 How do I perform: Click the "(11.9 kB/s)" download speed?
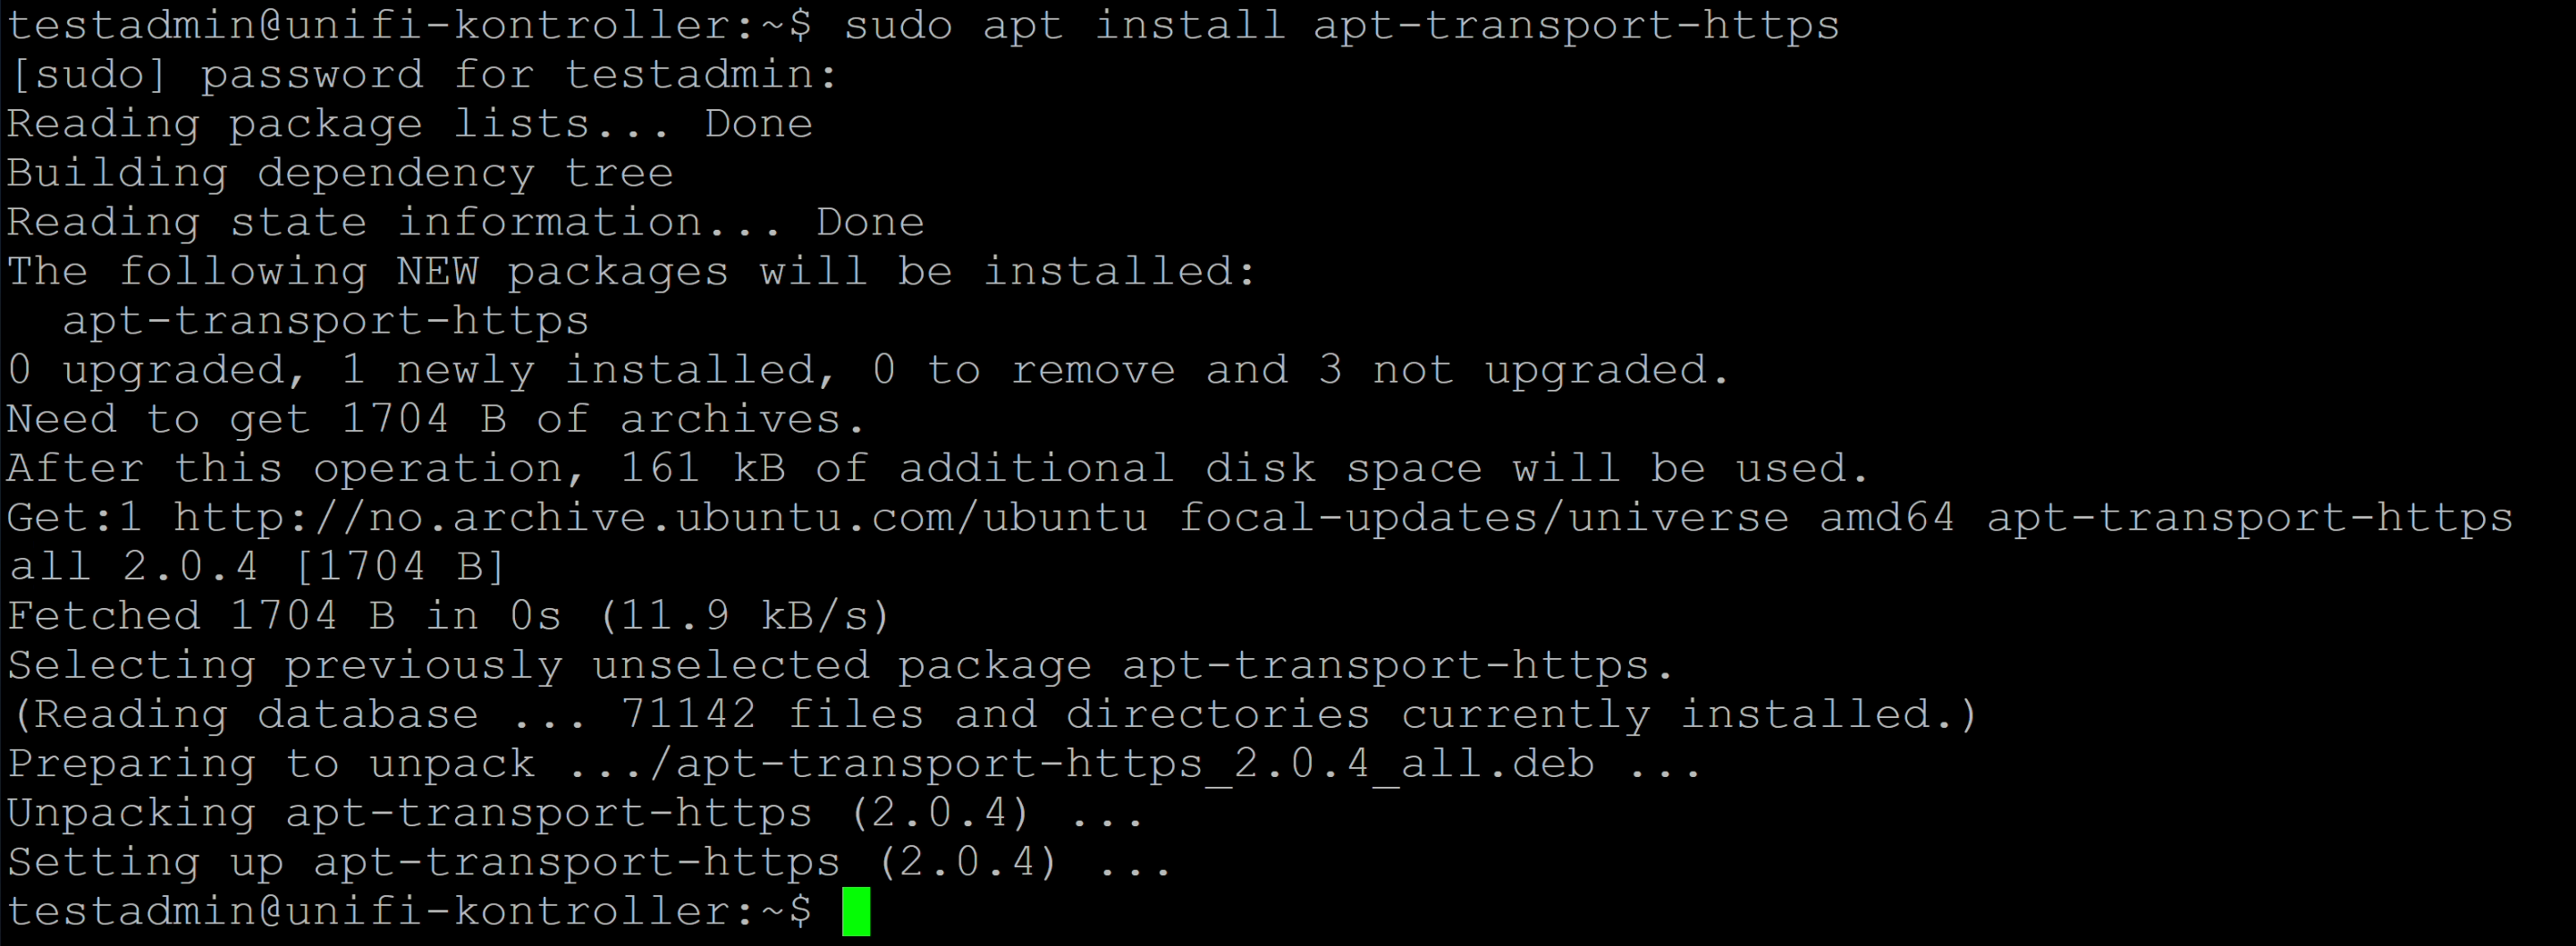point(744,616)
